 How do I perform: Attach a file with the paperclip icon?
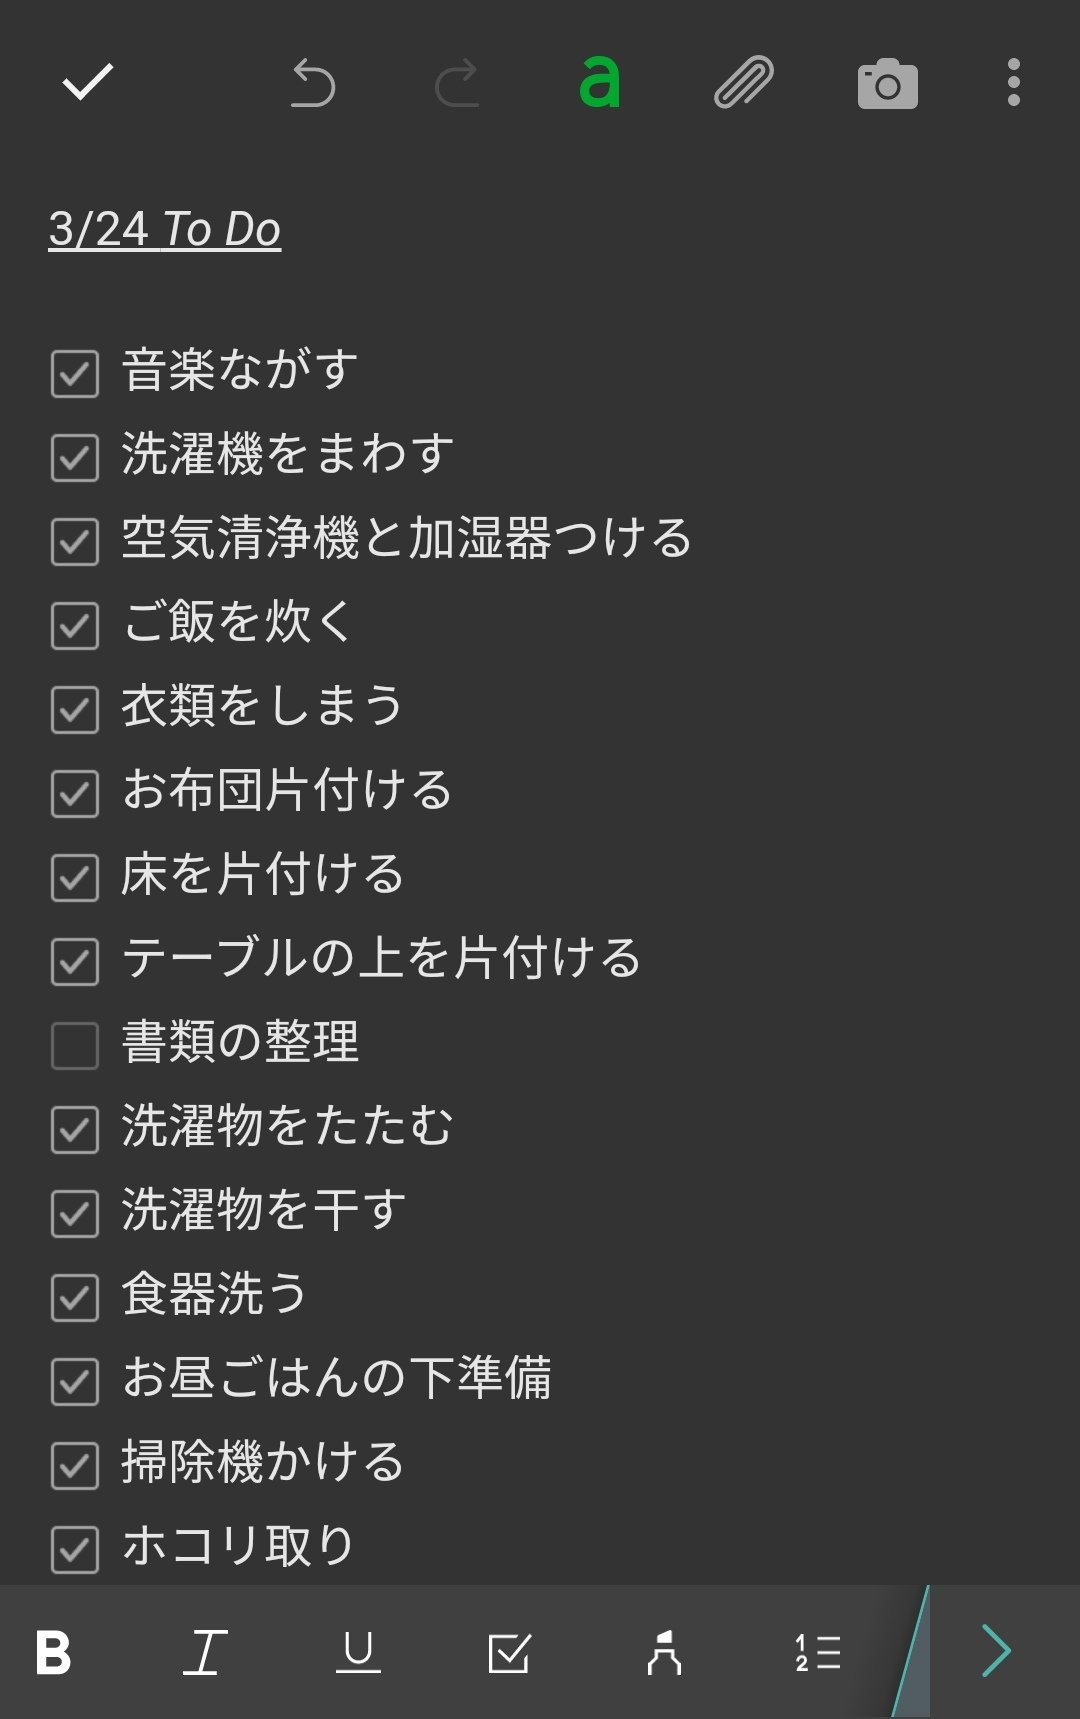click(x=744, y=83)
